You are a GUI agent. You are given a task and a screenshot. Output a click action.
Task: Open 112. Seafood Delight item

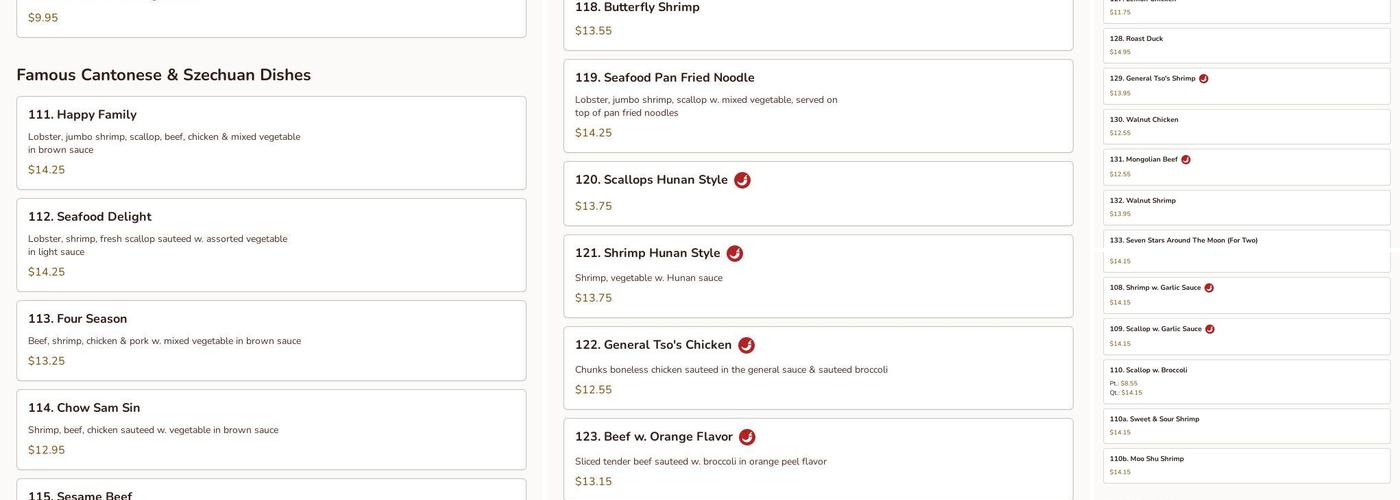click(x=90, y=217)
